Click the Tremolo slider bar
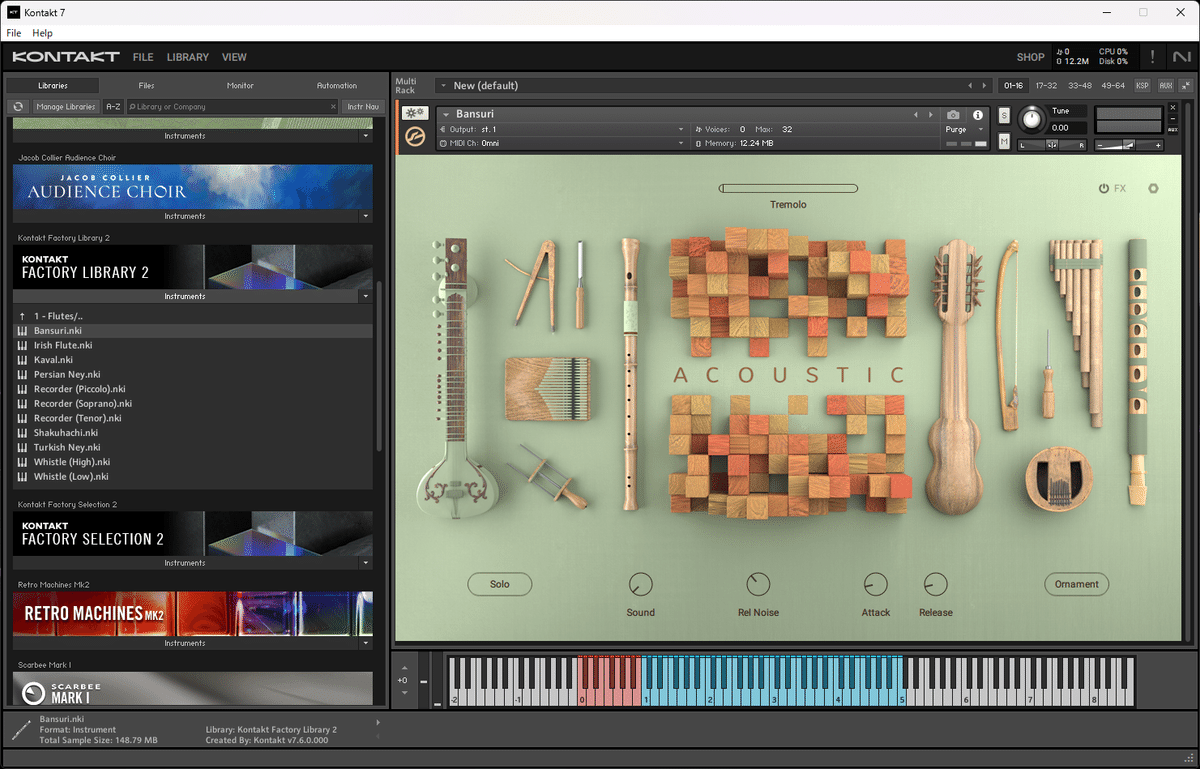 788,188
